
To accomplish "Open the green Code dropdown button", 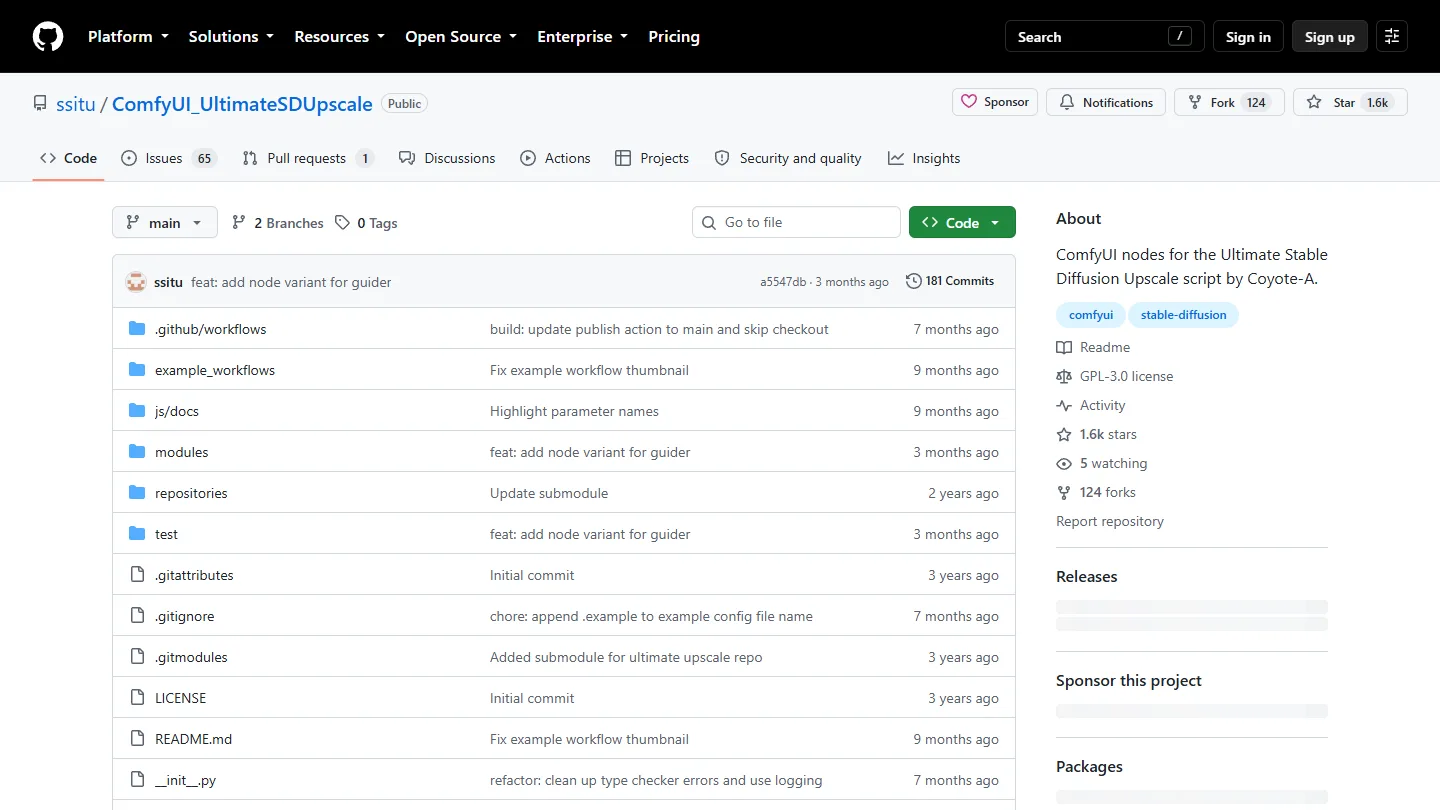I will coord(962,223).
